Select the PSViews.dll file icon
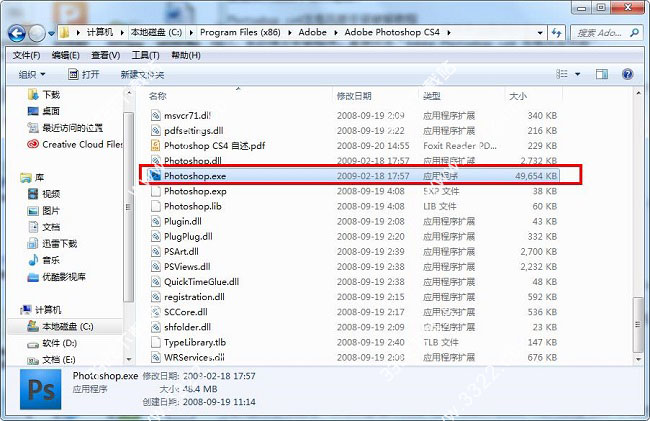 tap(155, 267)
